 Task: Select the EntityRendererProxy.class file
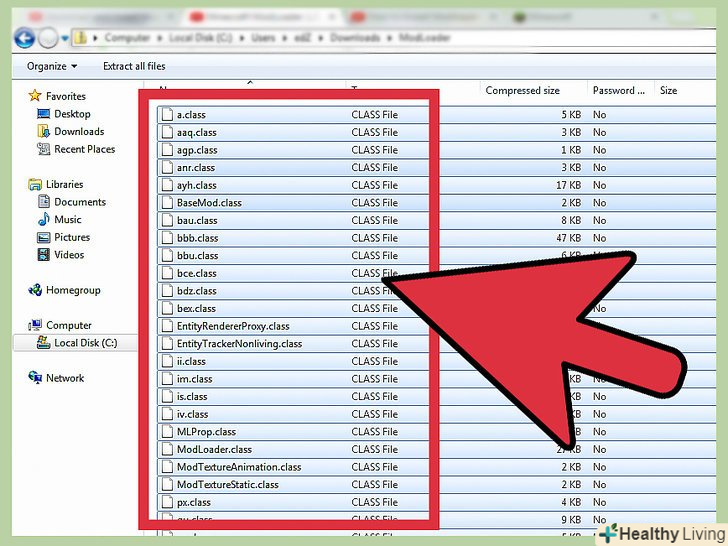pyautogui.click(x=233, y=326)
